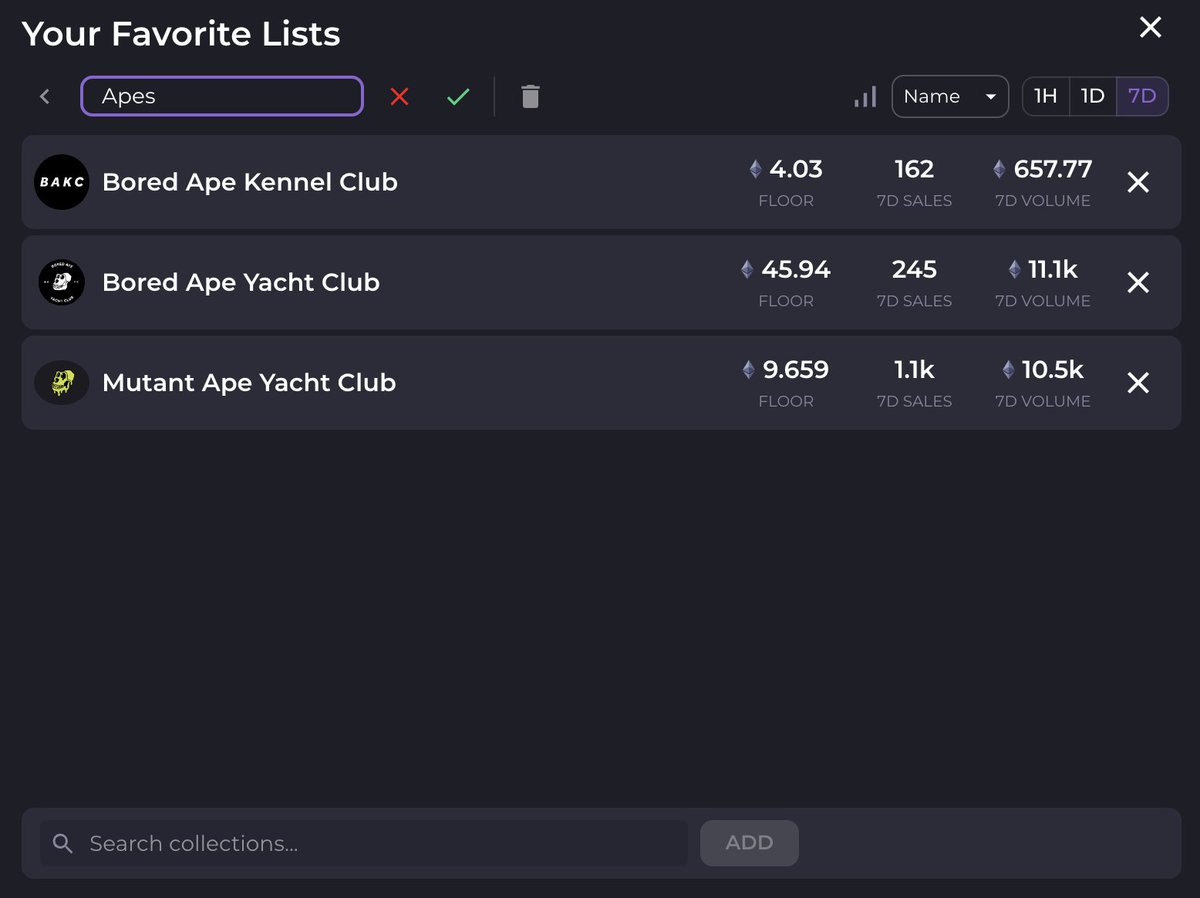Image resolution: width=1200 pixels, height=898 pixels.
Task: Click the 162 7D sales value
Action: [914, 169]
